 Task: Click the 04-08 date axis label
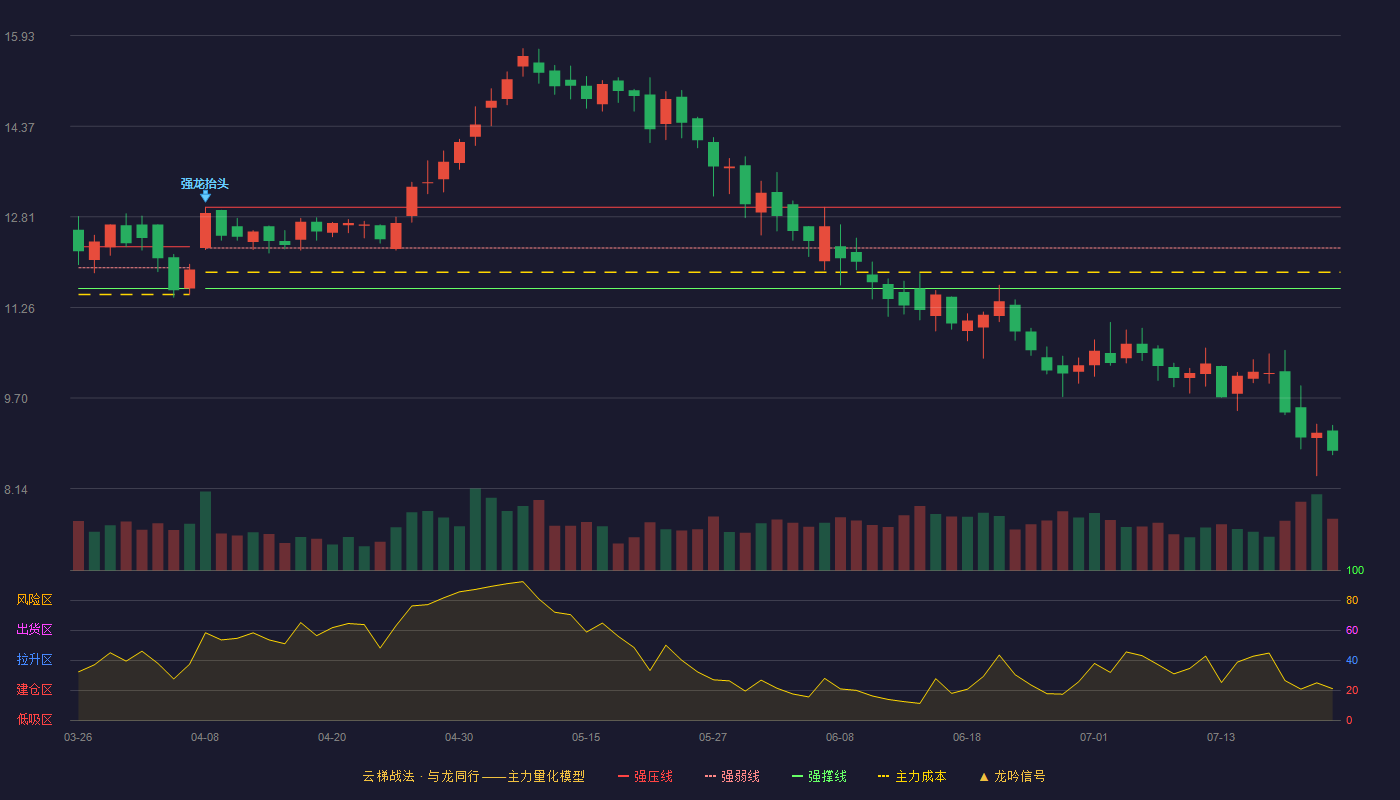point(205,737)
